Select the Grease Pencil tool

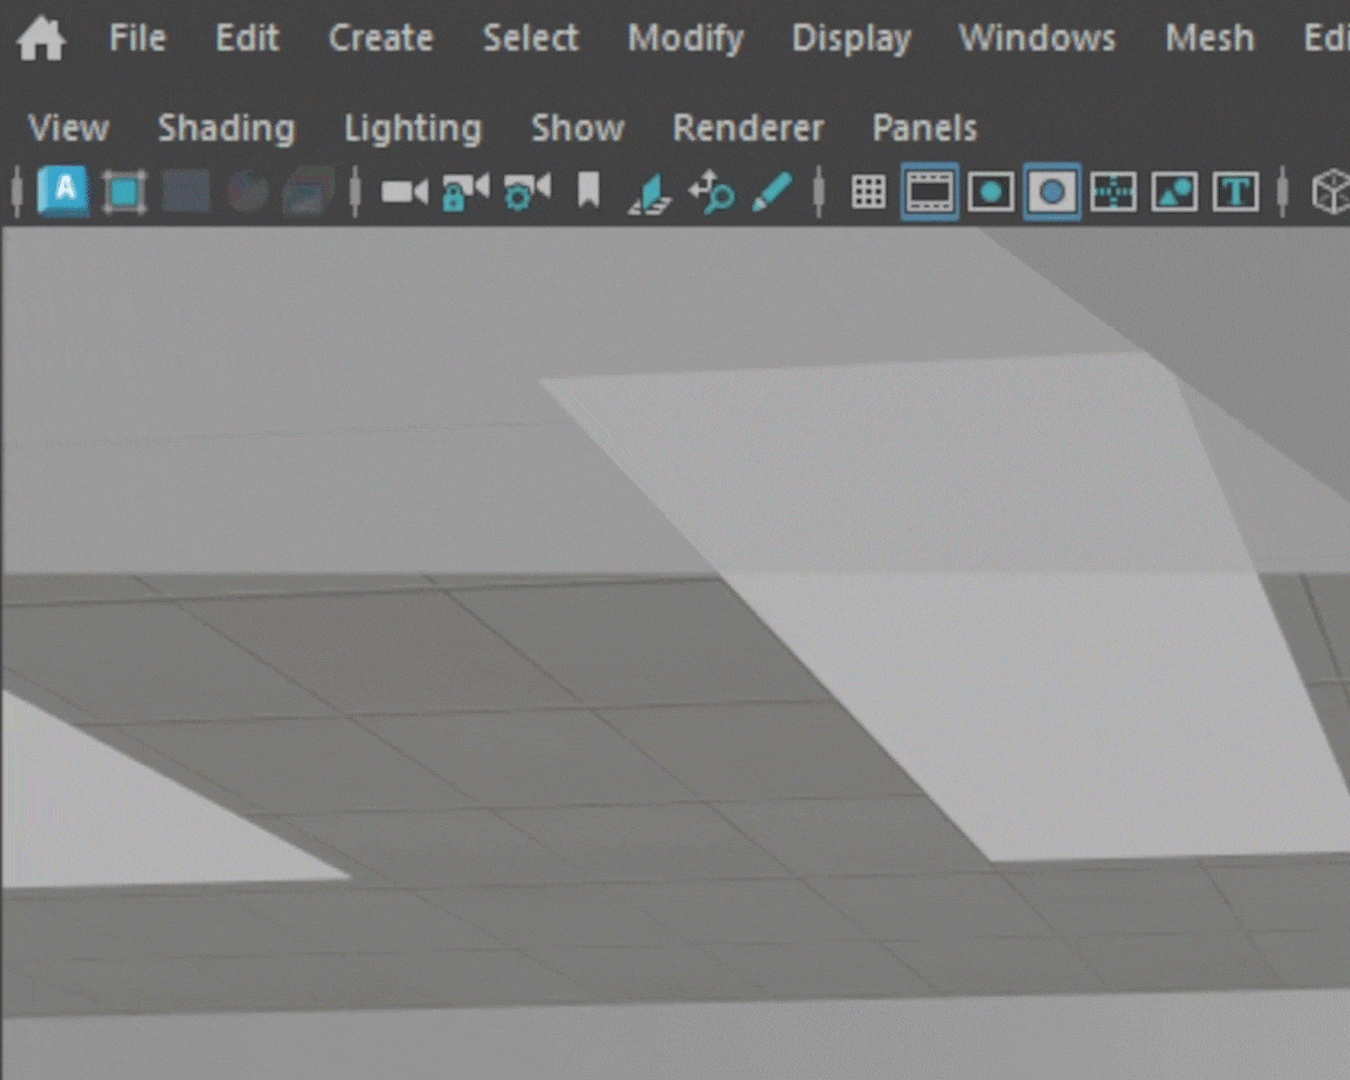click(x=772, y=191)
